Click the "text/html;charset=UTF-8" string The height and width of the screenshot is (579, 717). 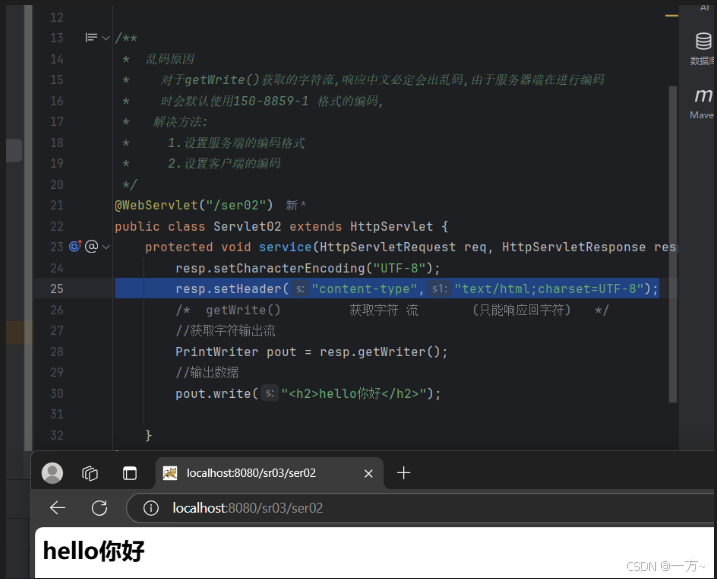coord(549,289)
